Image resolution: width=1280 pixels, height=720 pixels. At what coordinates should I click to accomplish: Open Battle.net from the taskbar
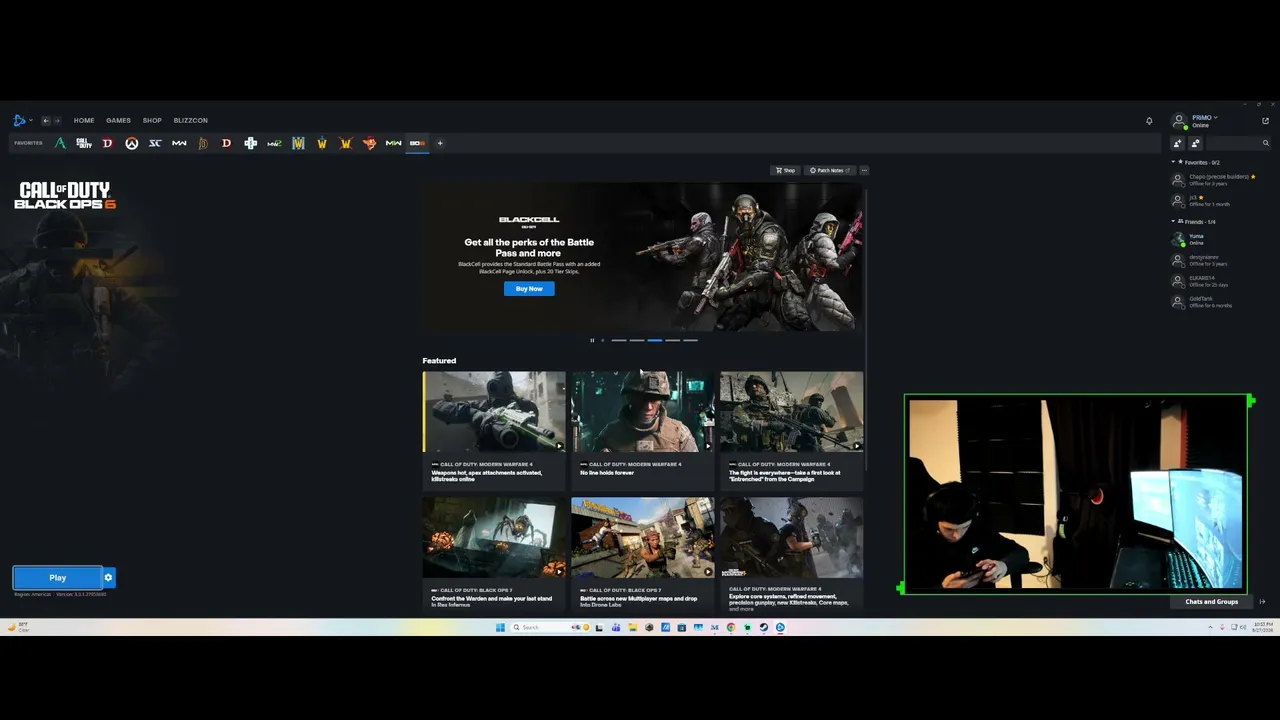780,628
